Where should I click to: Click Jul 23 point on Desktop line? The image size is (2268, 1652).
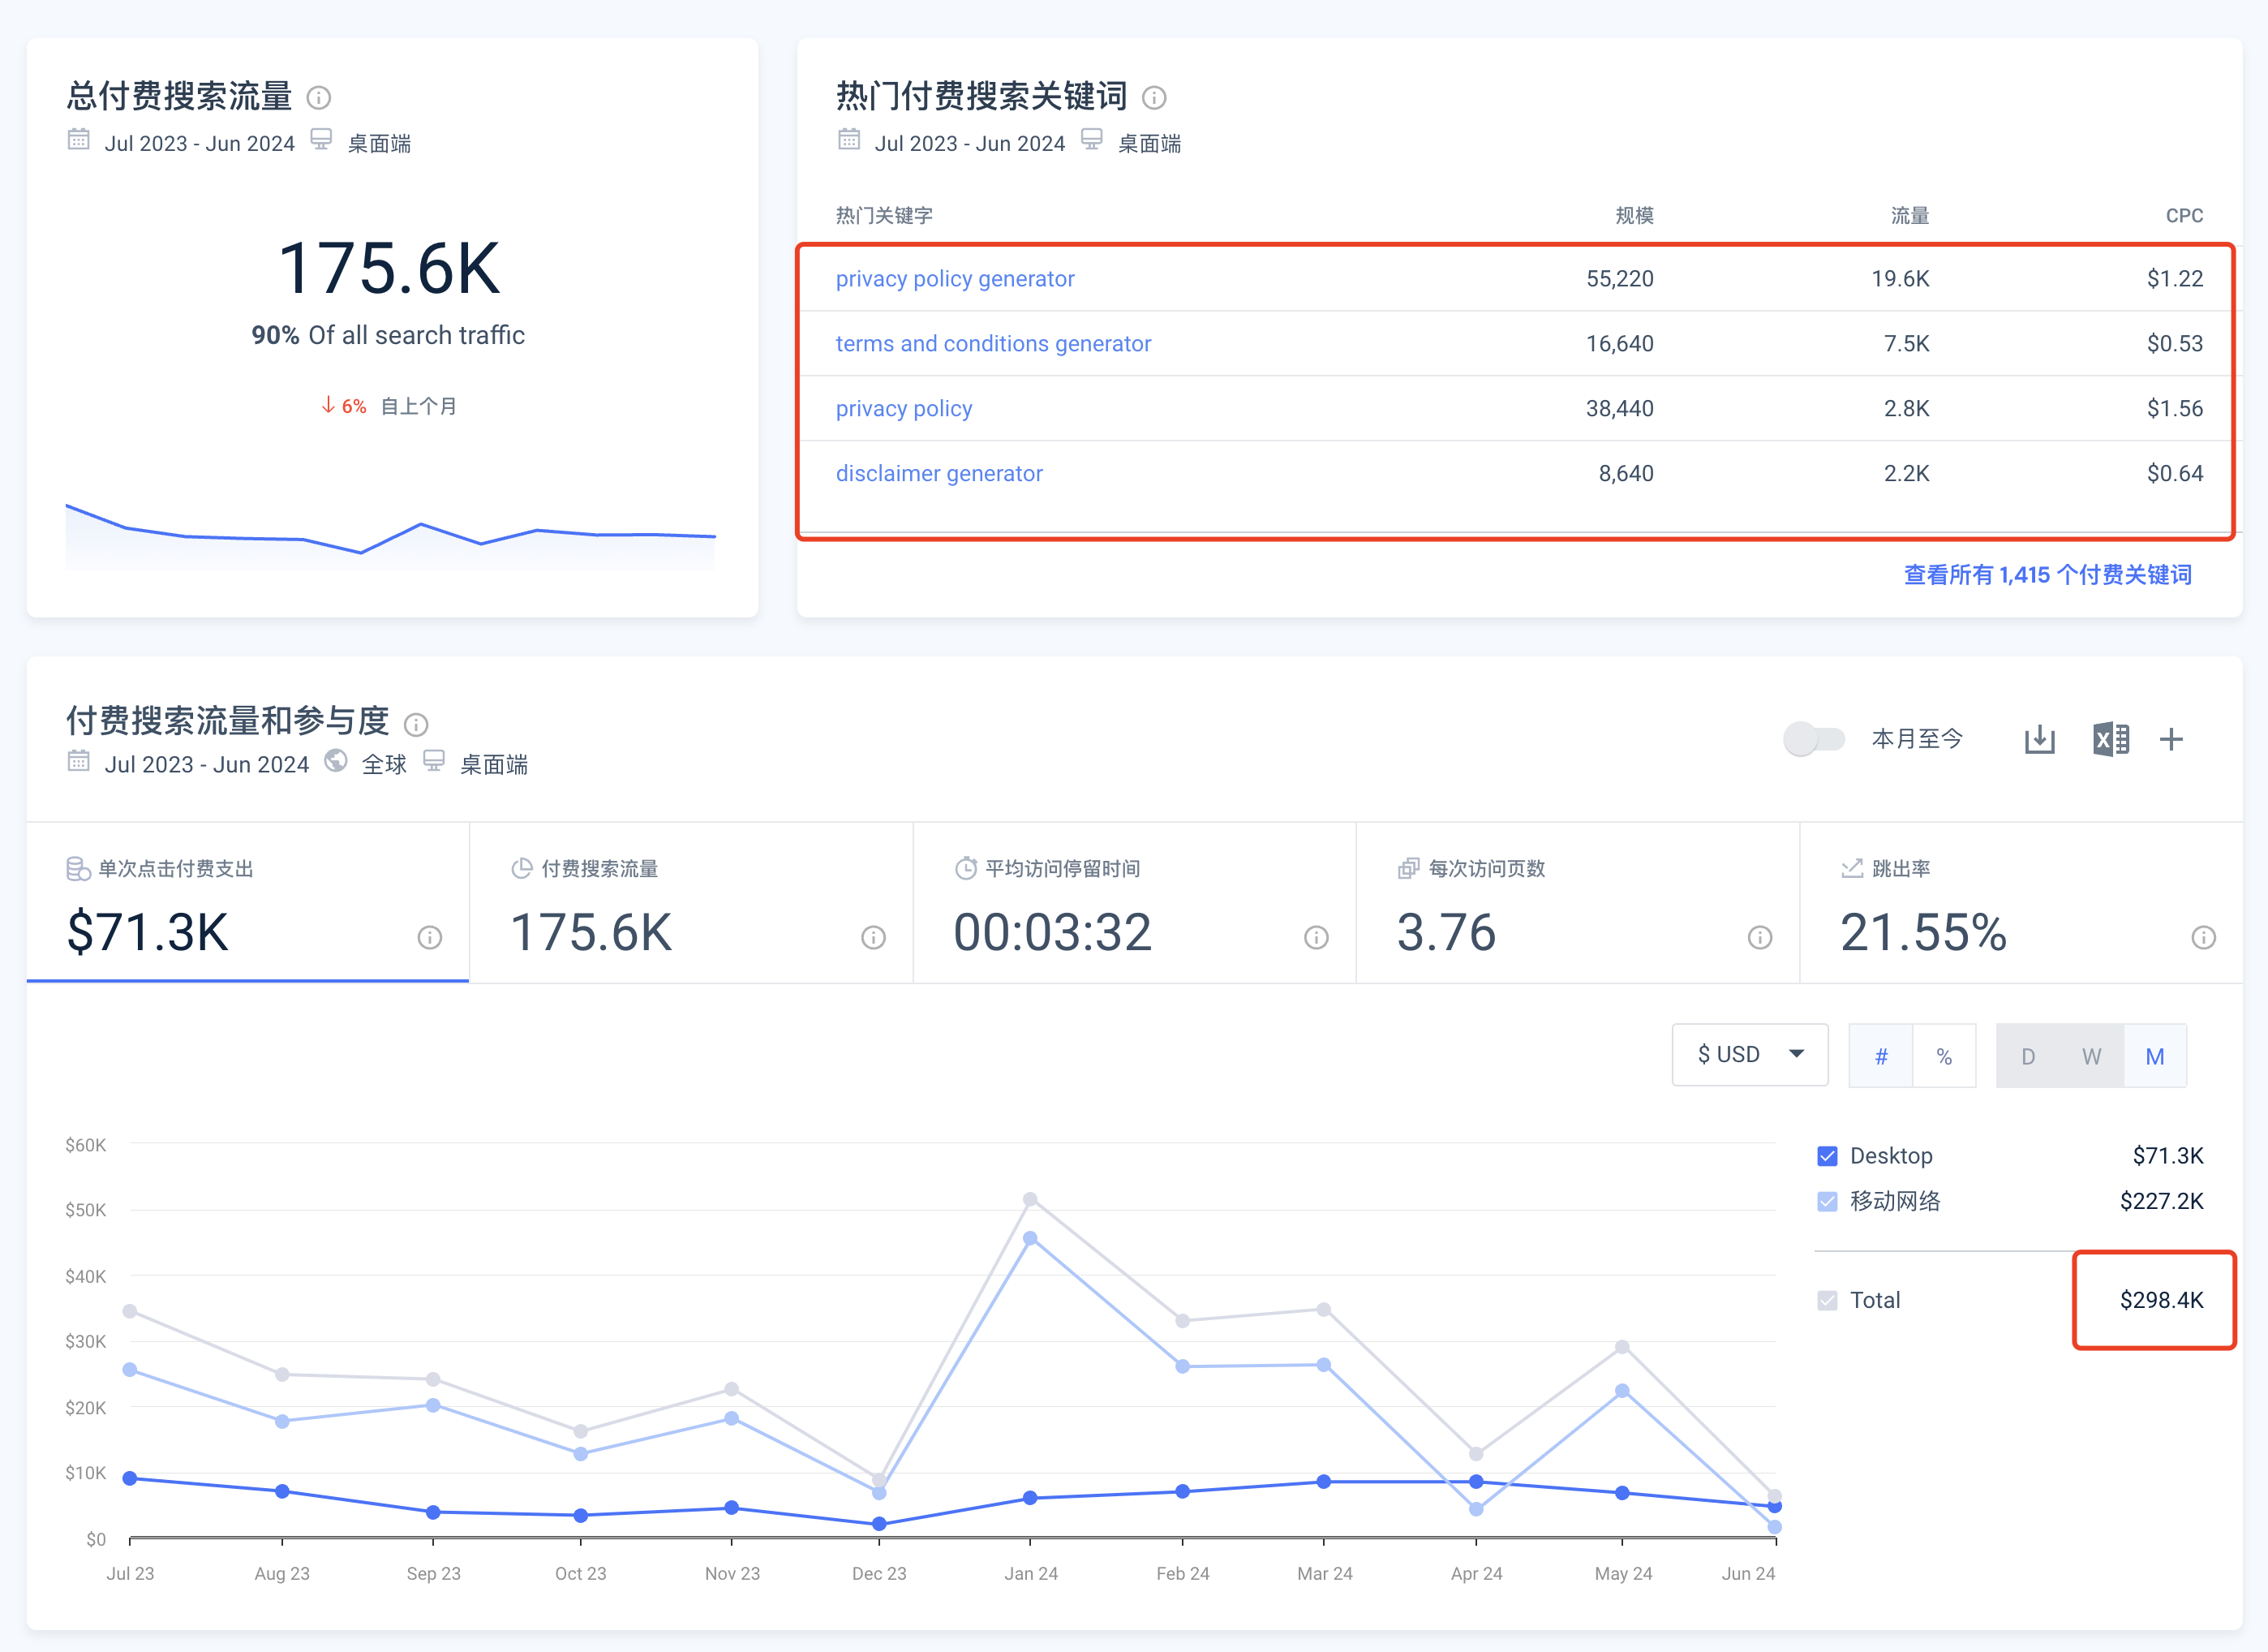(x=130, y=1478)
